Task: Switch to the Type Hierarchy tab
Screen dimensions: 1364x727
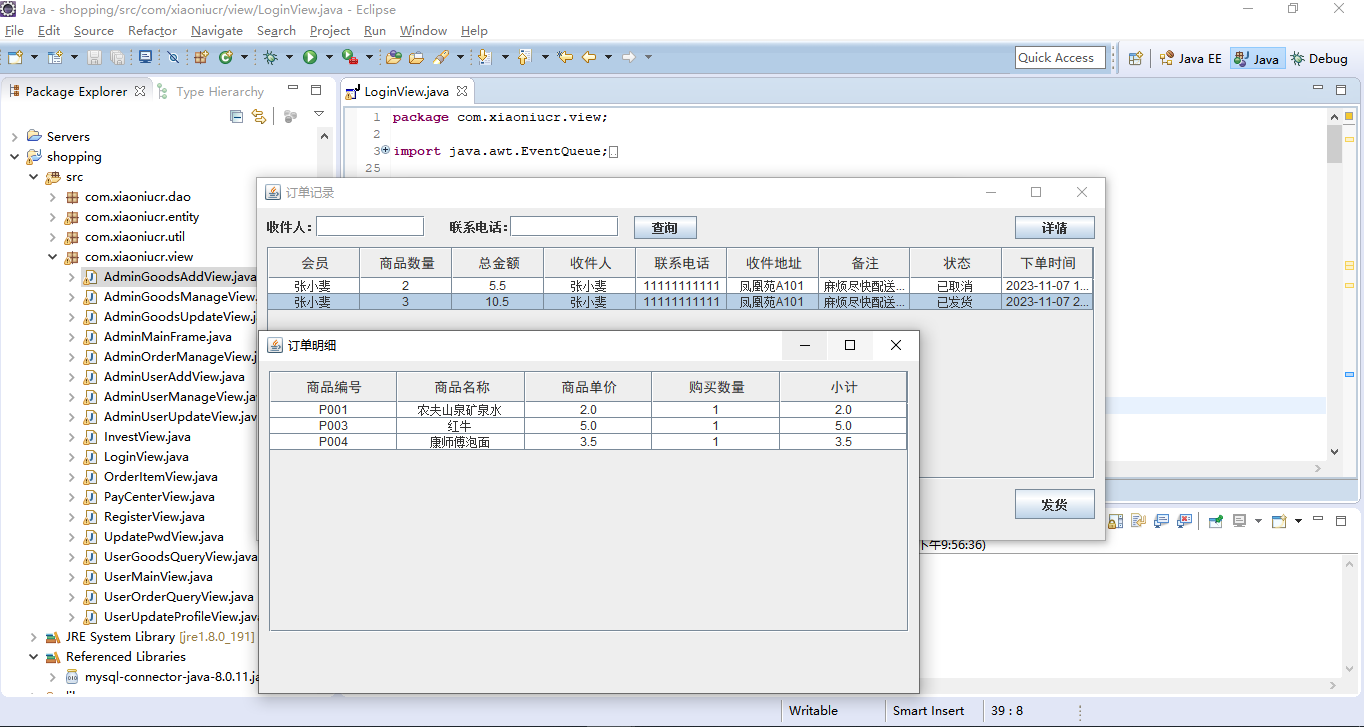Action: [x=210, y=91]
